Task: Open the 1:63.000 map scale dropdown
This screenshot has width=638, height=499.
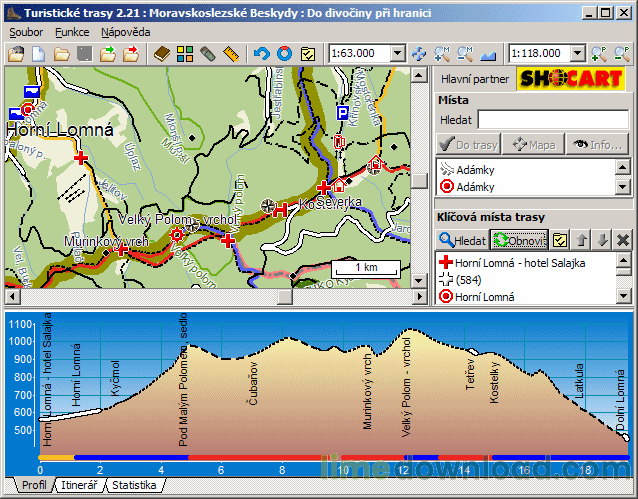Action: [397, 53]
